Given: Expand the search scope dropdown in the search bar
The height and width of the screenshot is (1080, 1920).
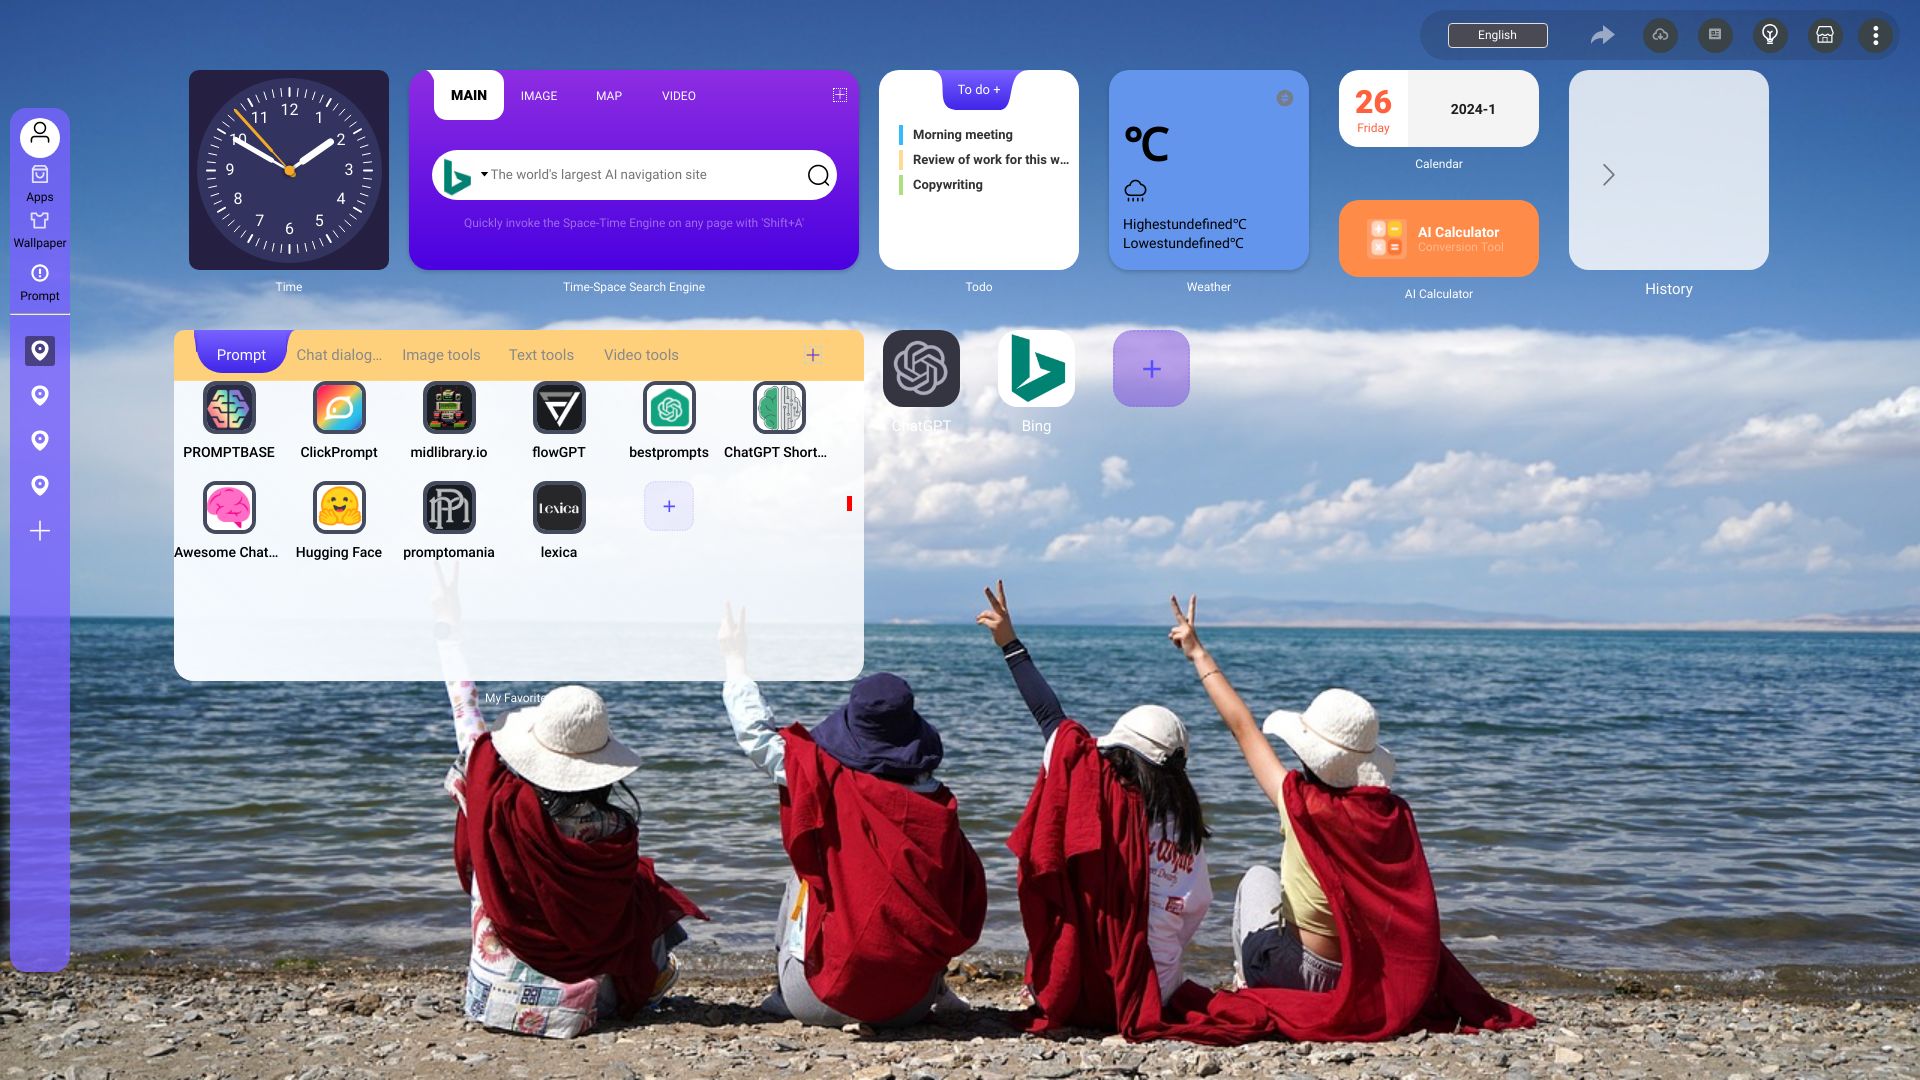Looking at the screenshot, I should tap(483, 174).
